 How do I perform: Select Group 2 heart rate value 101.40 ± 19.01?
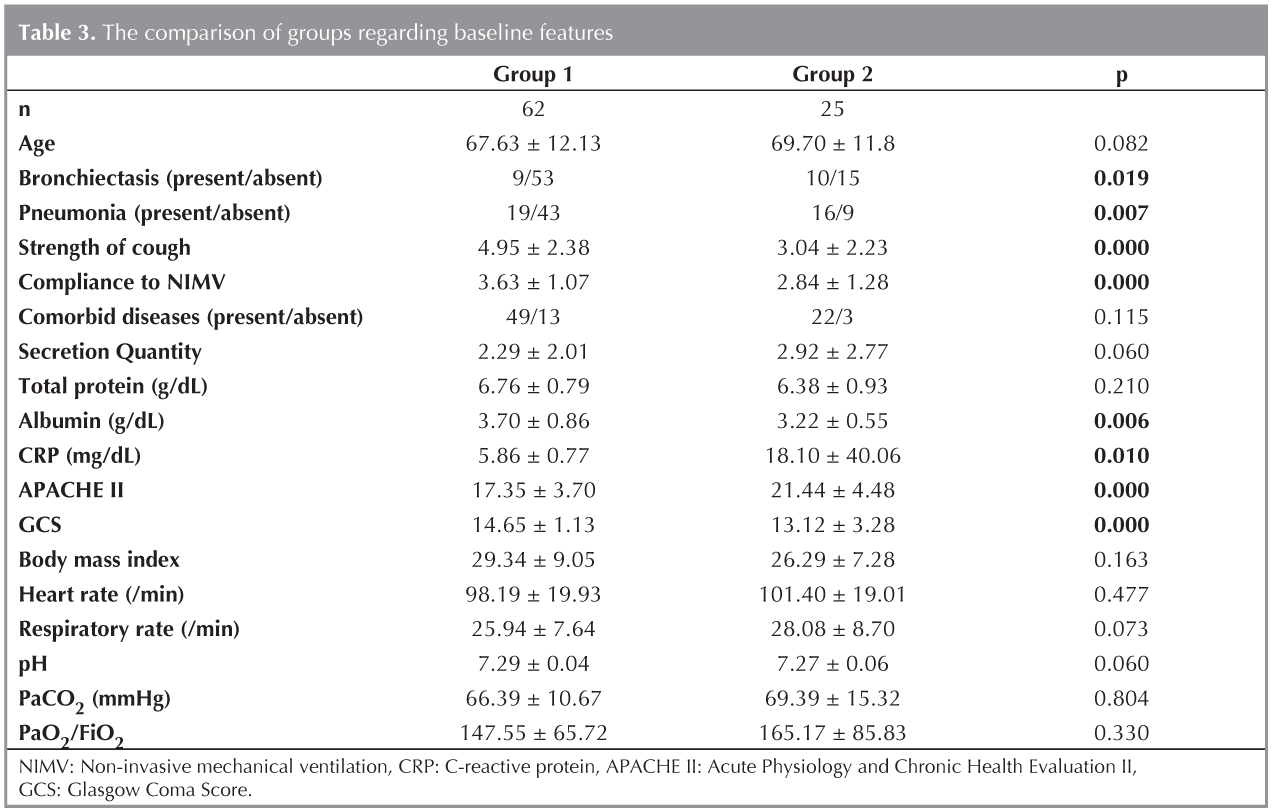(x=832, y=594)
